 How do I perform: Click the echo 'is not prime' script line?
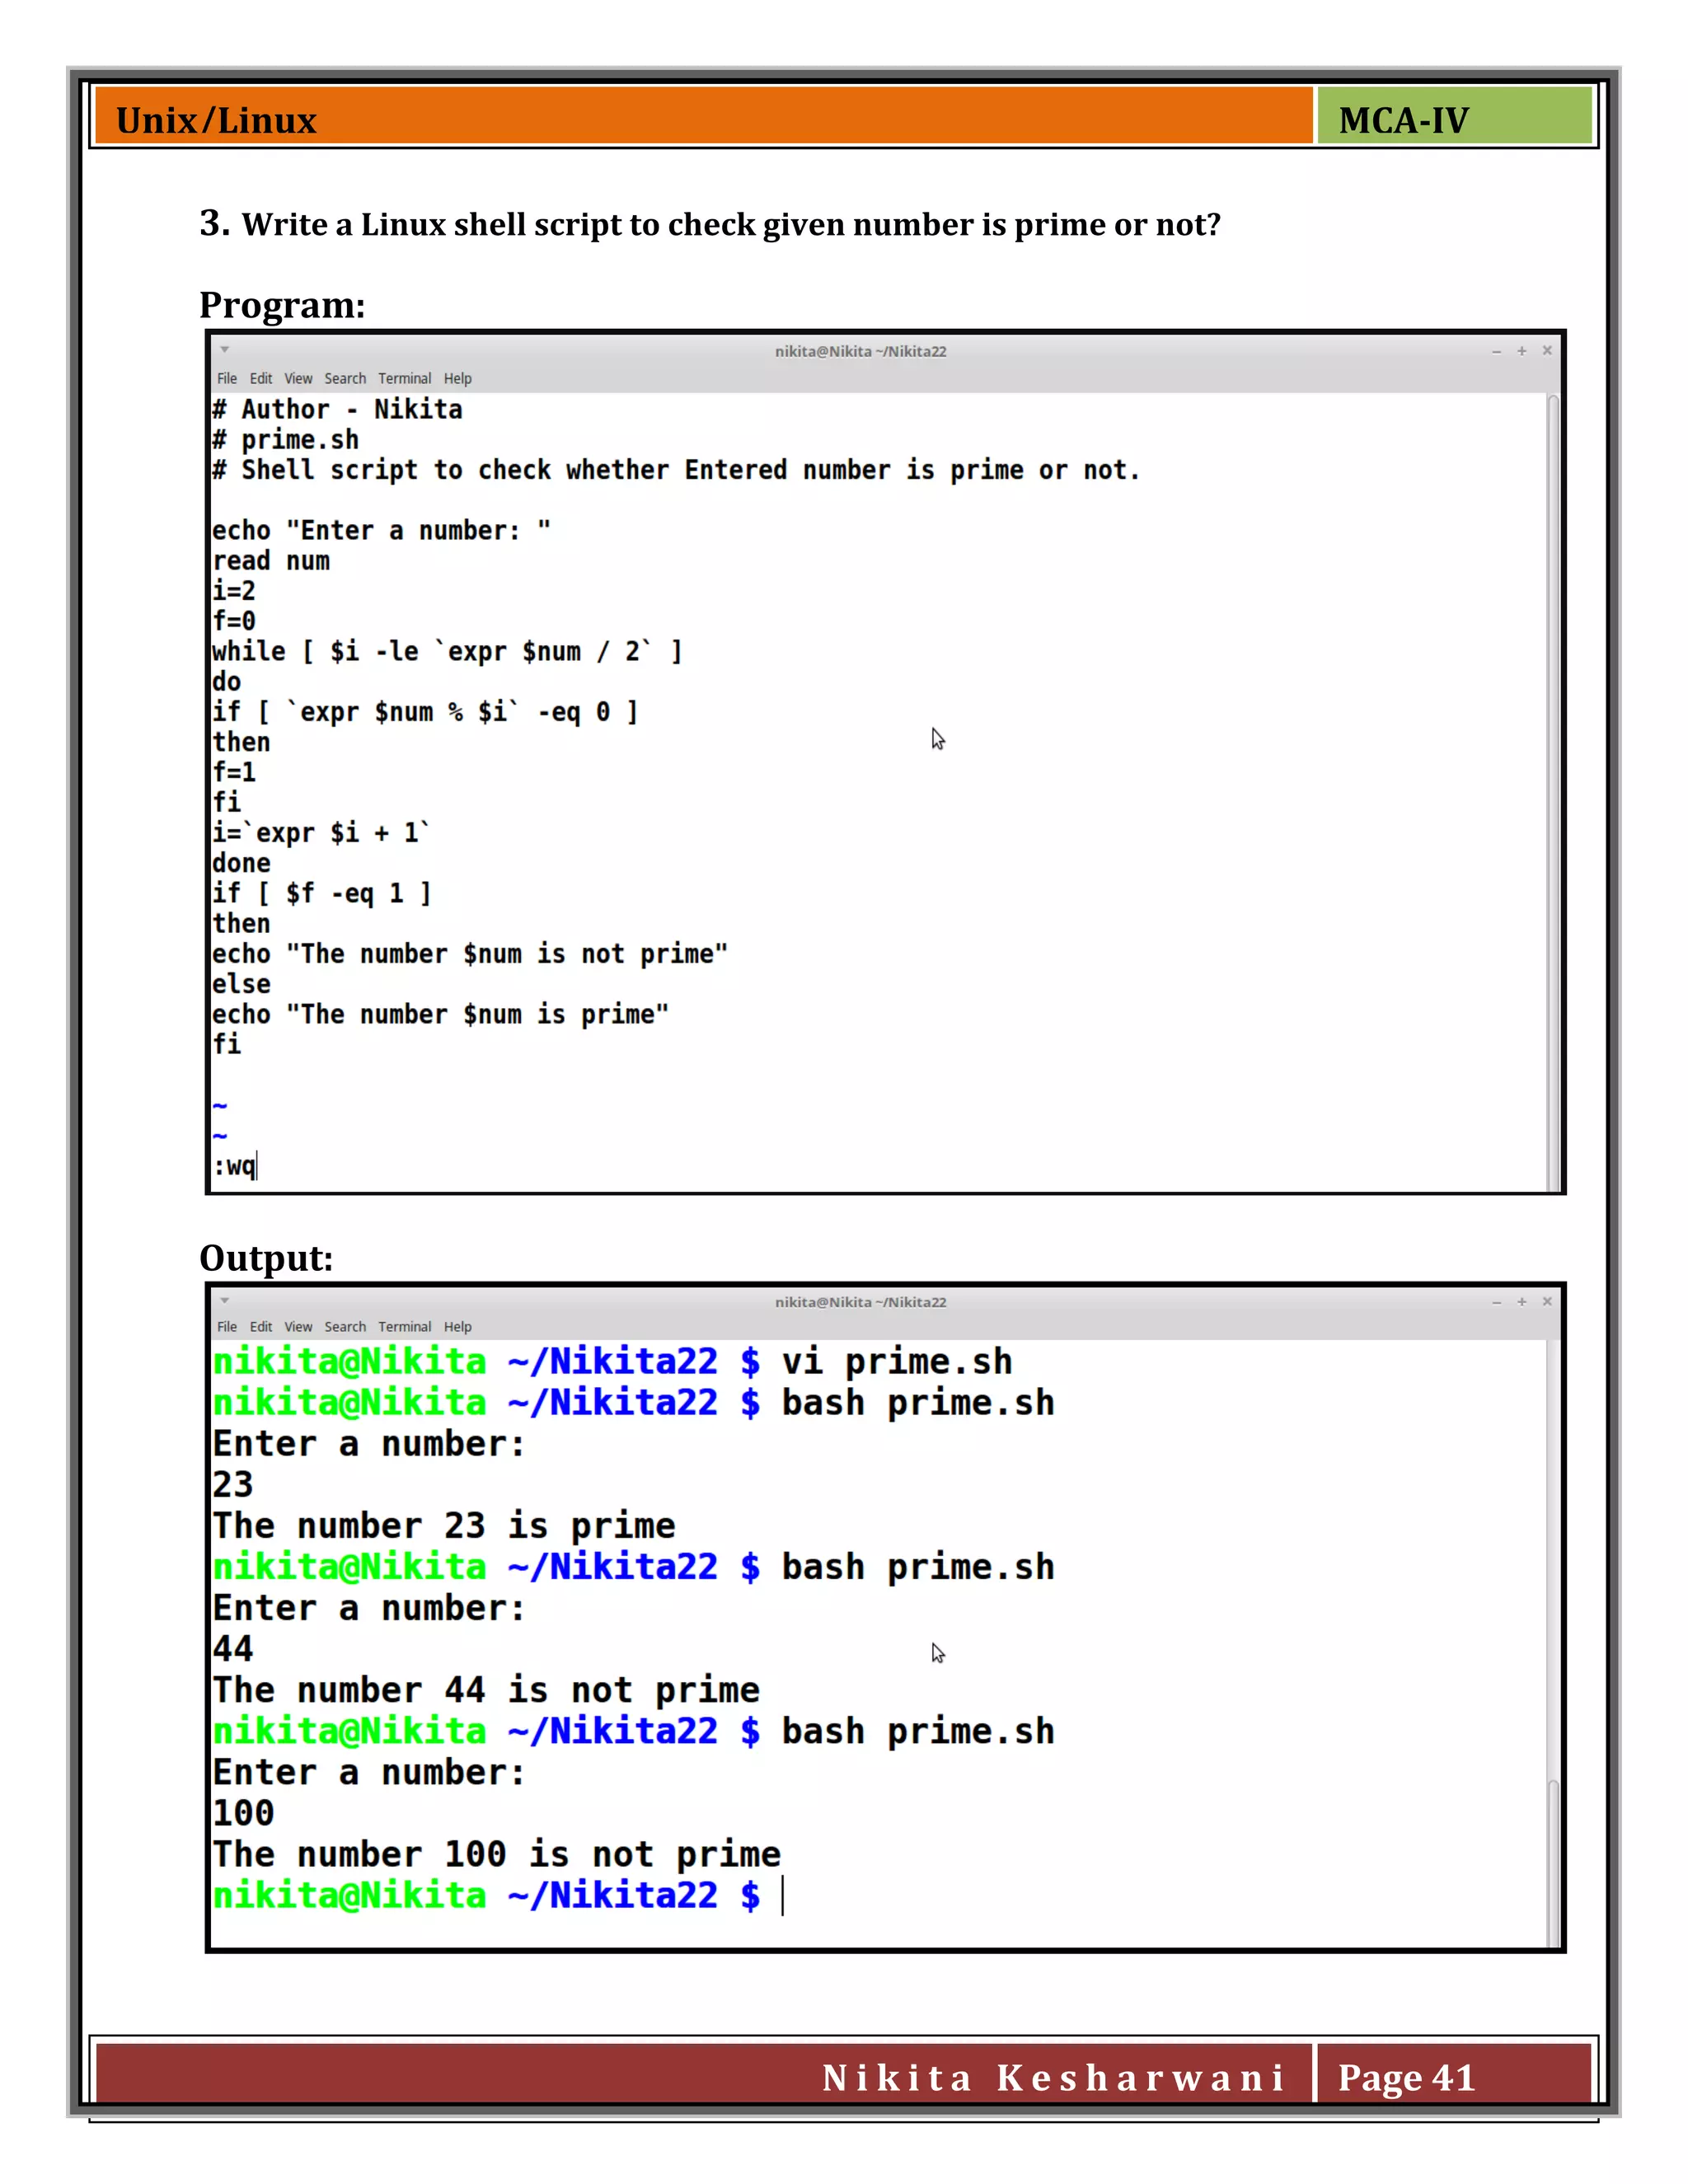[470, 954]
